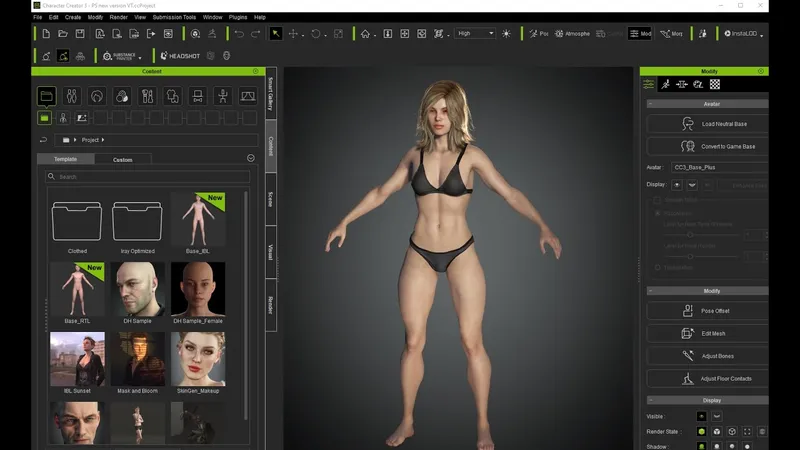
Task: Toggle the closed-eye Visible button
Action: (717, 416)
